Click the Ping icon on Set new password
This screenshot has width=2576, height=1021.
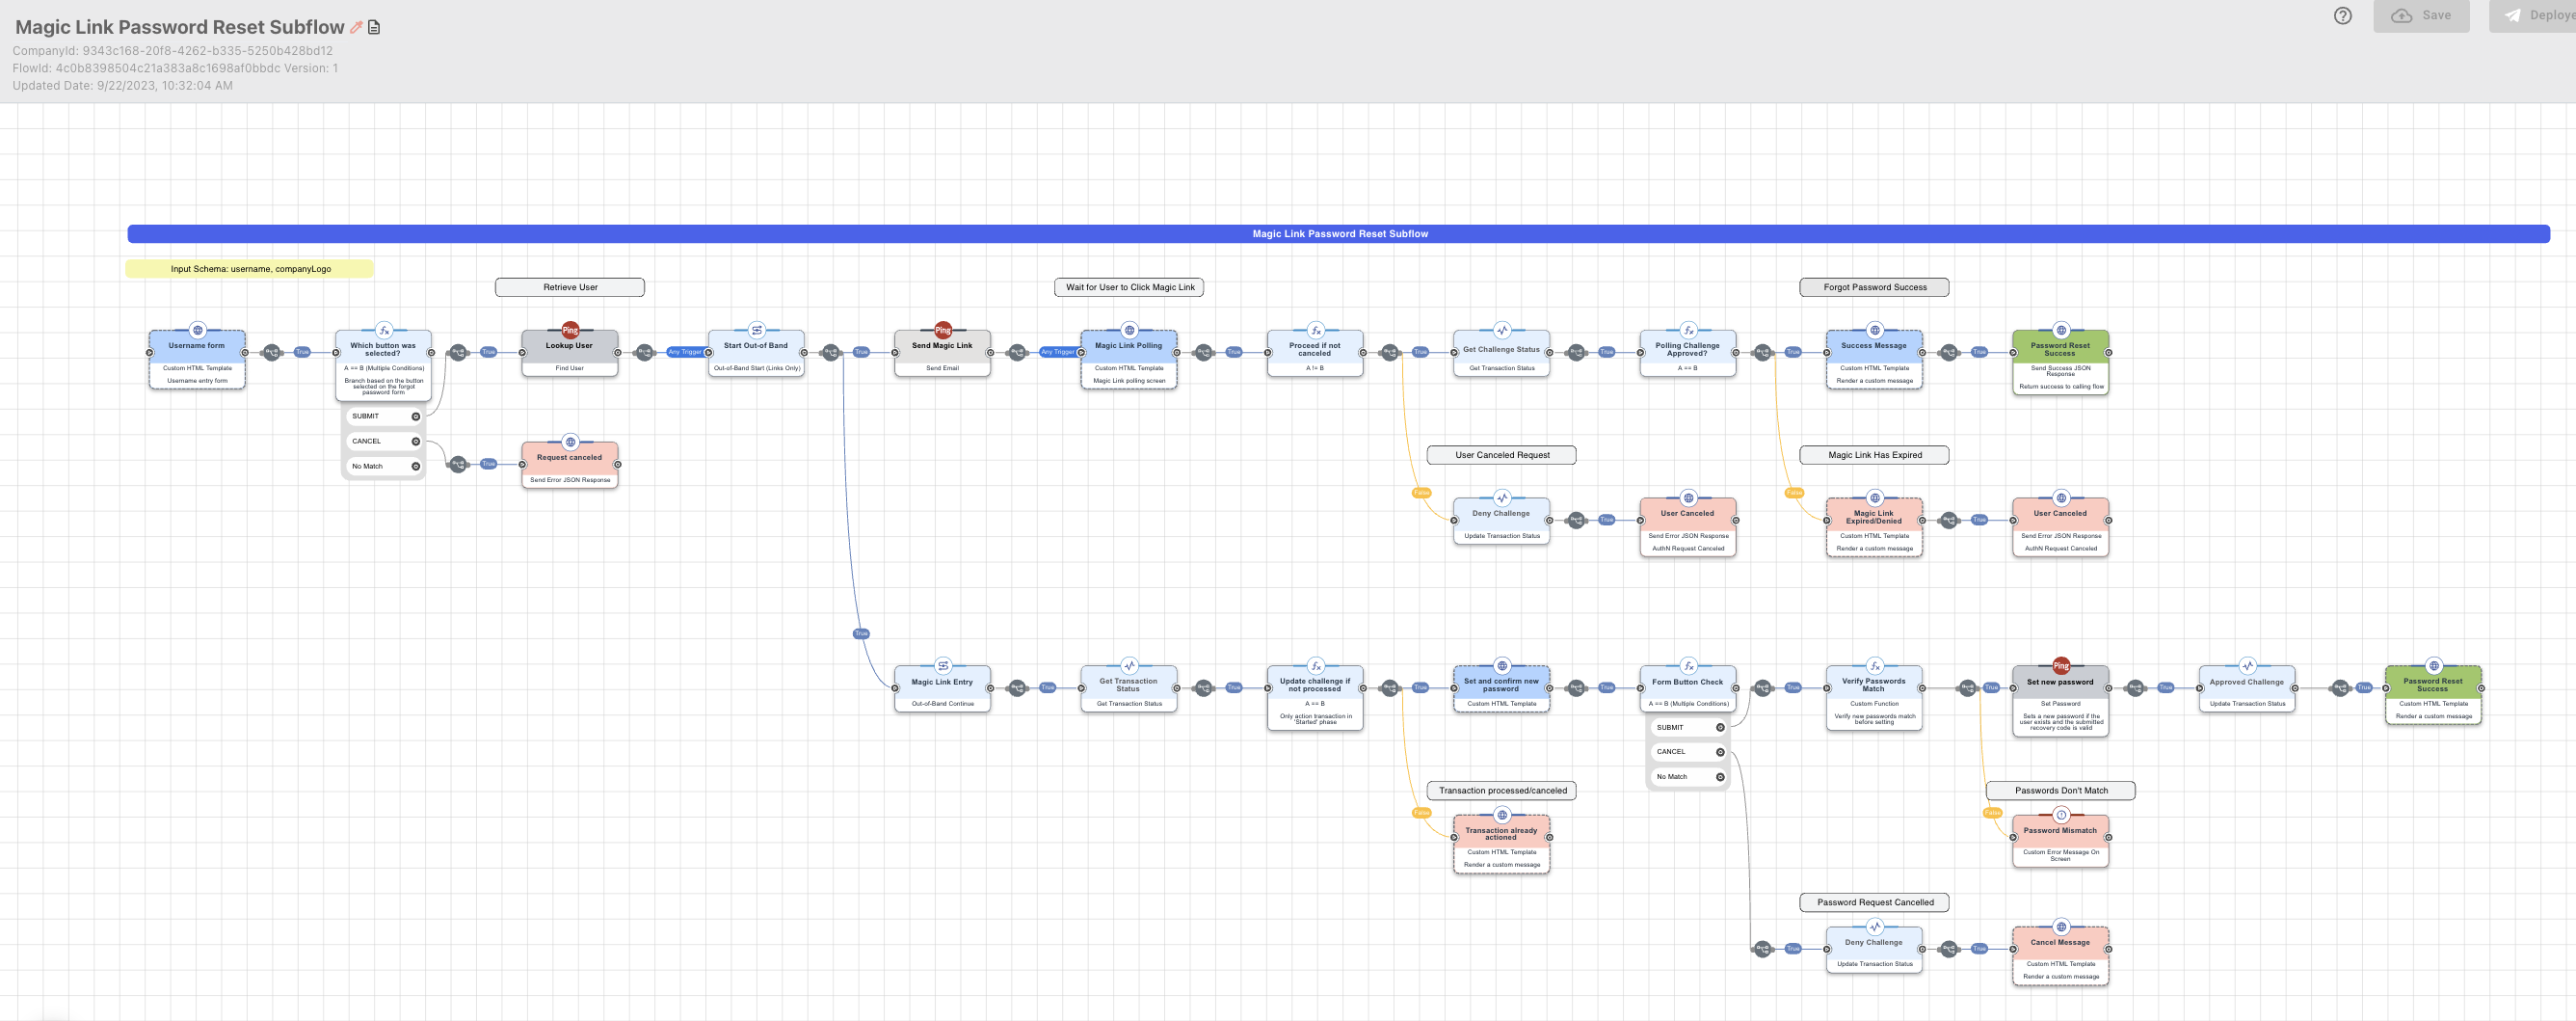[2060, 666]
